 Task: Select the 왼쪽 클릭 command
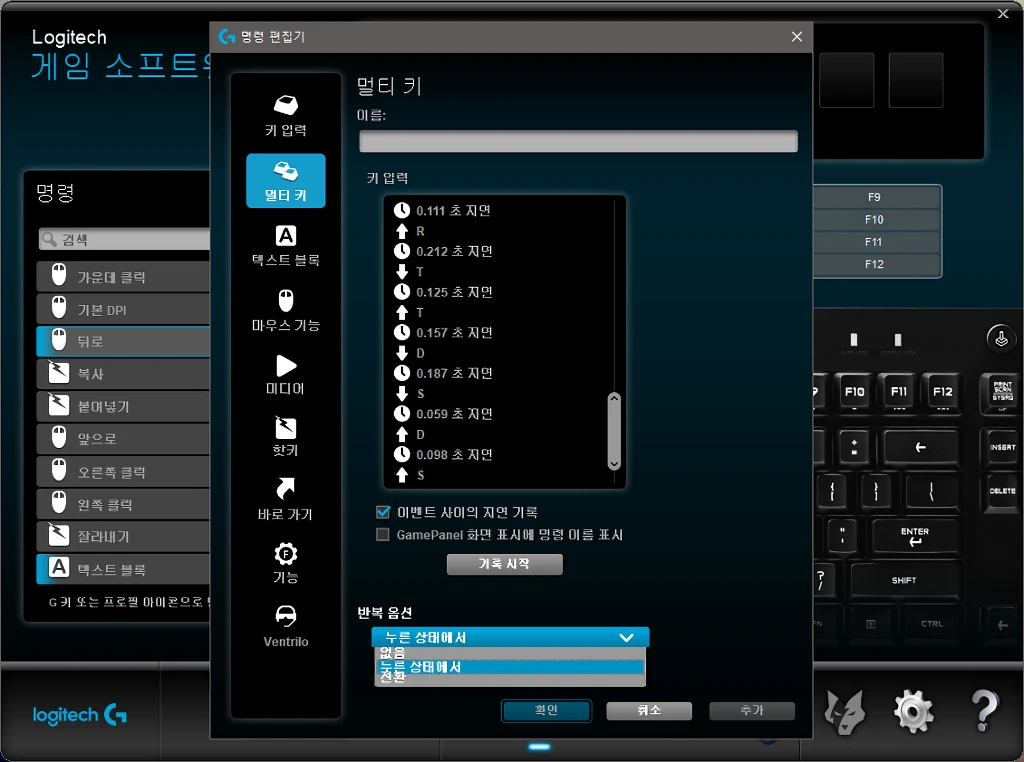[123, 503]
